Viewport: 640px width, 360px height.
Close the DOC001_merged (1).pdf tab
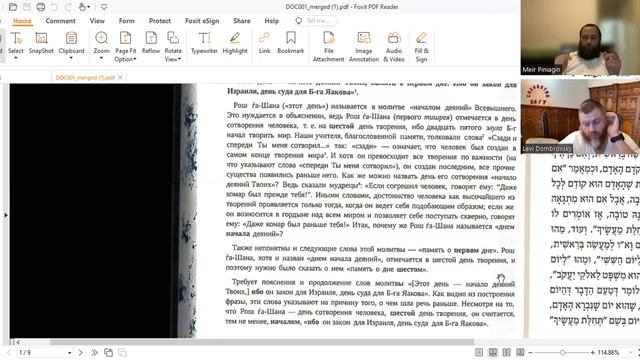coord(120,77)
